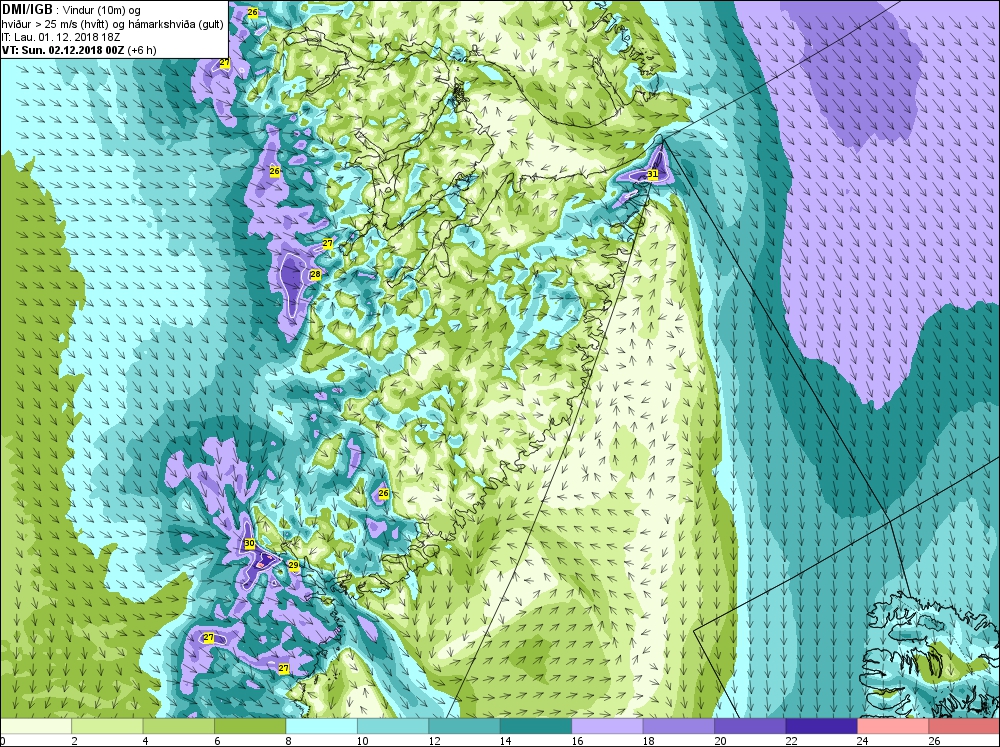Pick the medium purple 18–20 m/s legend swatch
Screen dimensions: 1000x747
679,726
